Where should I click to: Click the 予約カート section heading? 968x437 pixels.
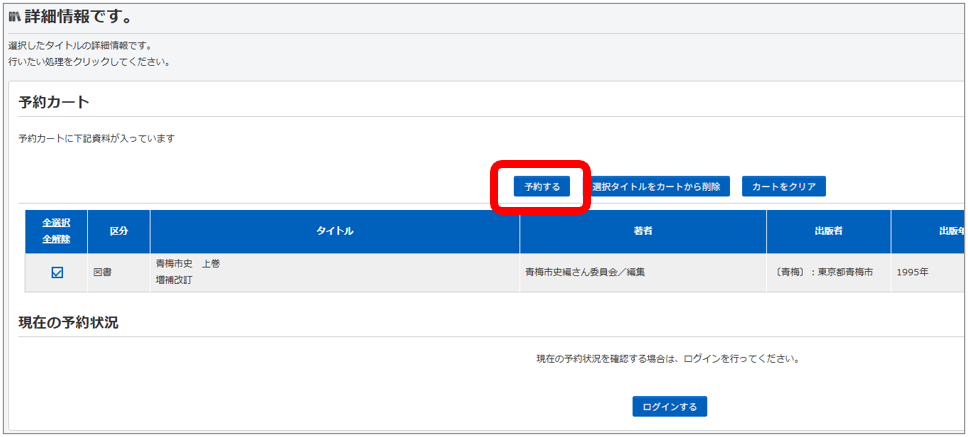(x=54, y=102)
